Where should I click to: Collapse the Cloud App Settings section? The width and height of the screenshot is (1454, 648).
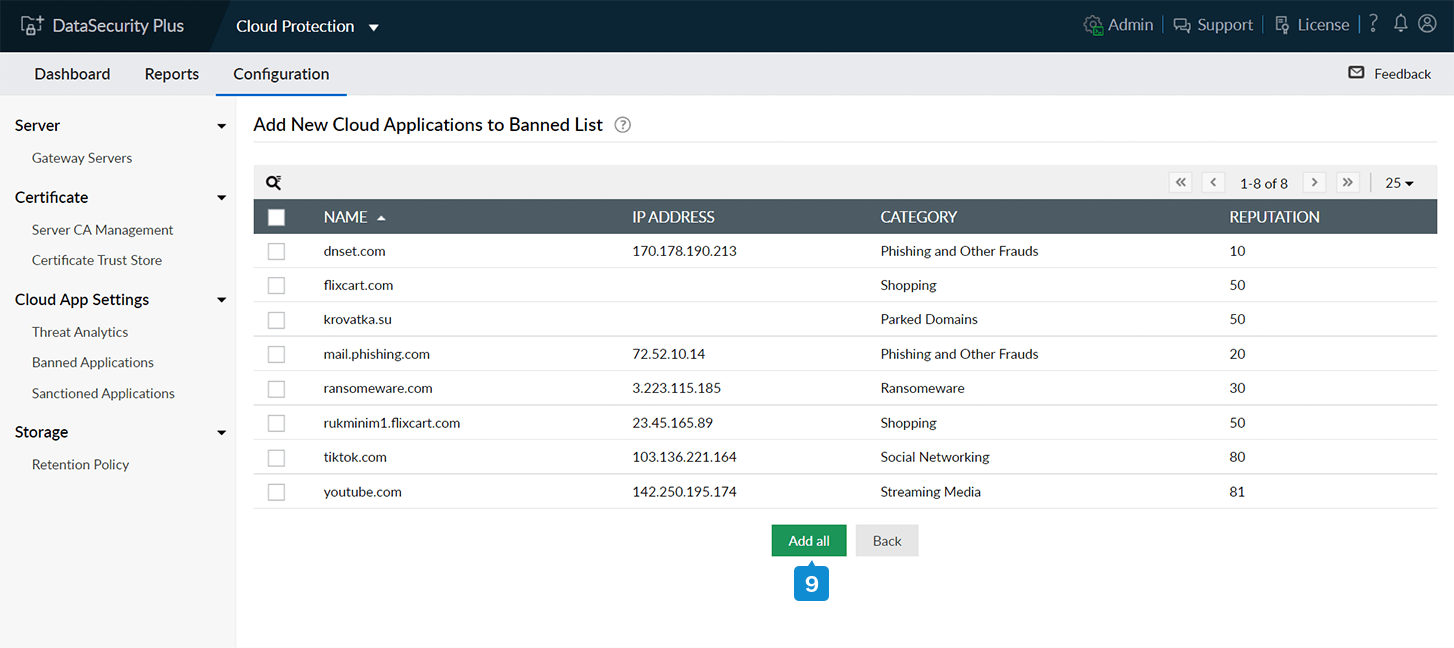[221, 300]
